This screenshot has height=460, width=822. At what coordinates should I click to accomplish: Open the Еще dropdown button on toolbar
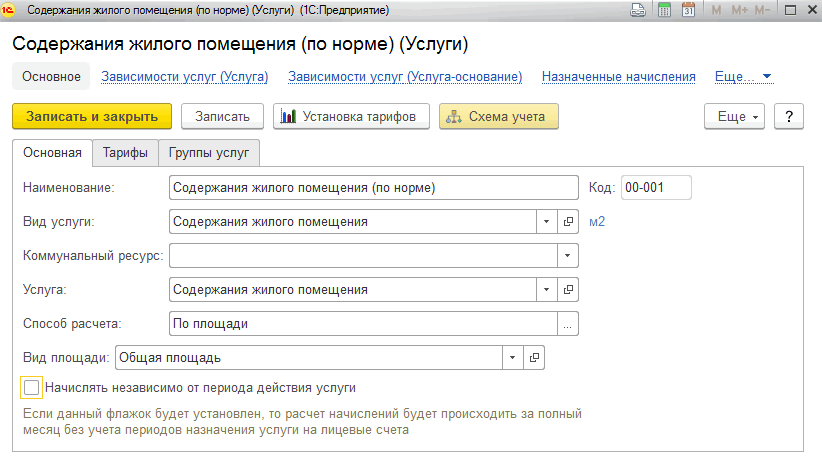(734, 116)
